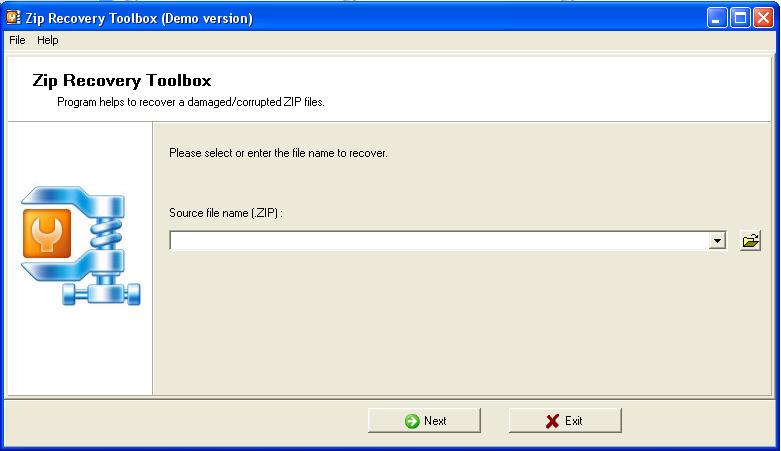Minimize the Zip Recovery Toolbox window
The image size is (781, 451).
tap(717, 18)
